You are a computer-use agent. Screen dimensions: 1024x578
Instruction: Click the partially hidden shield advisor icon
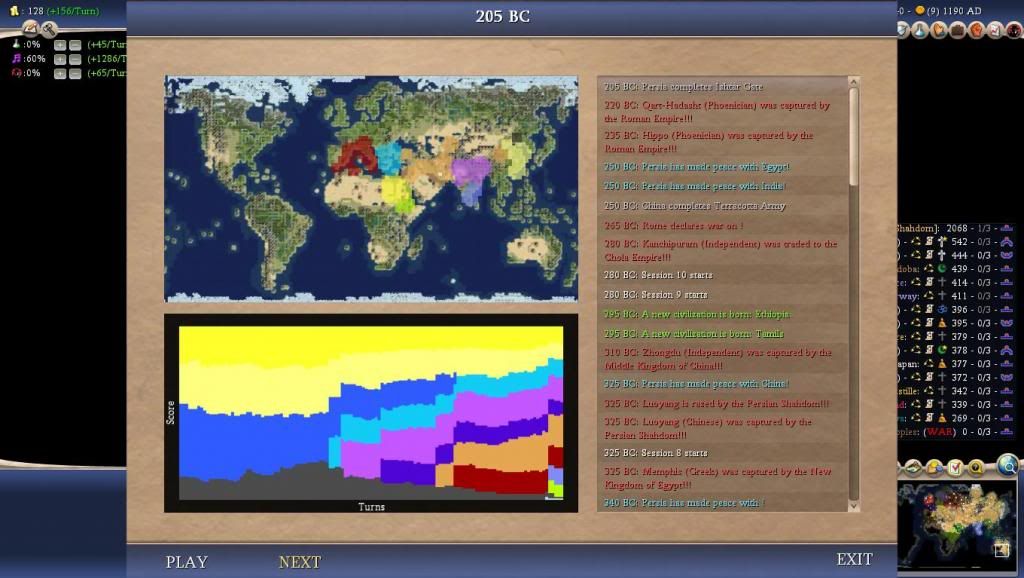(x=903, y=30)
